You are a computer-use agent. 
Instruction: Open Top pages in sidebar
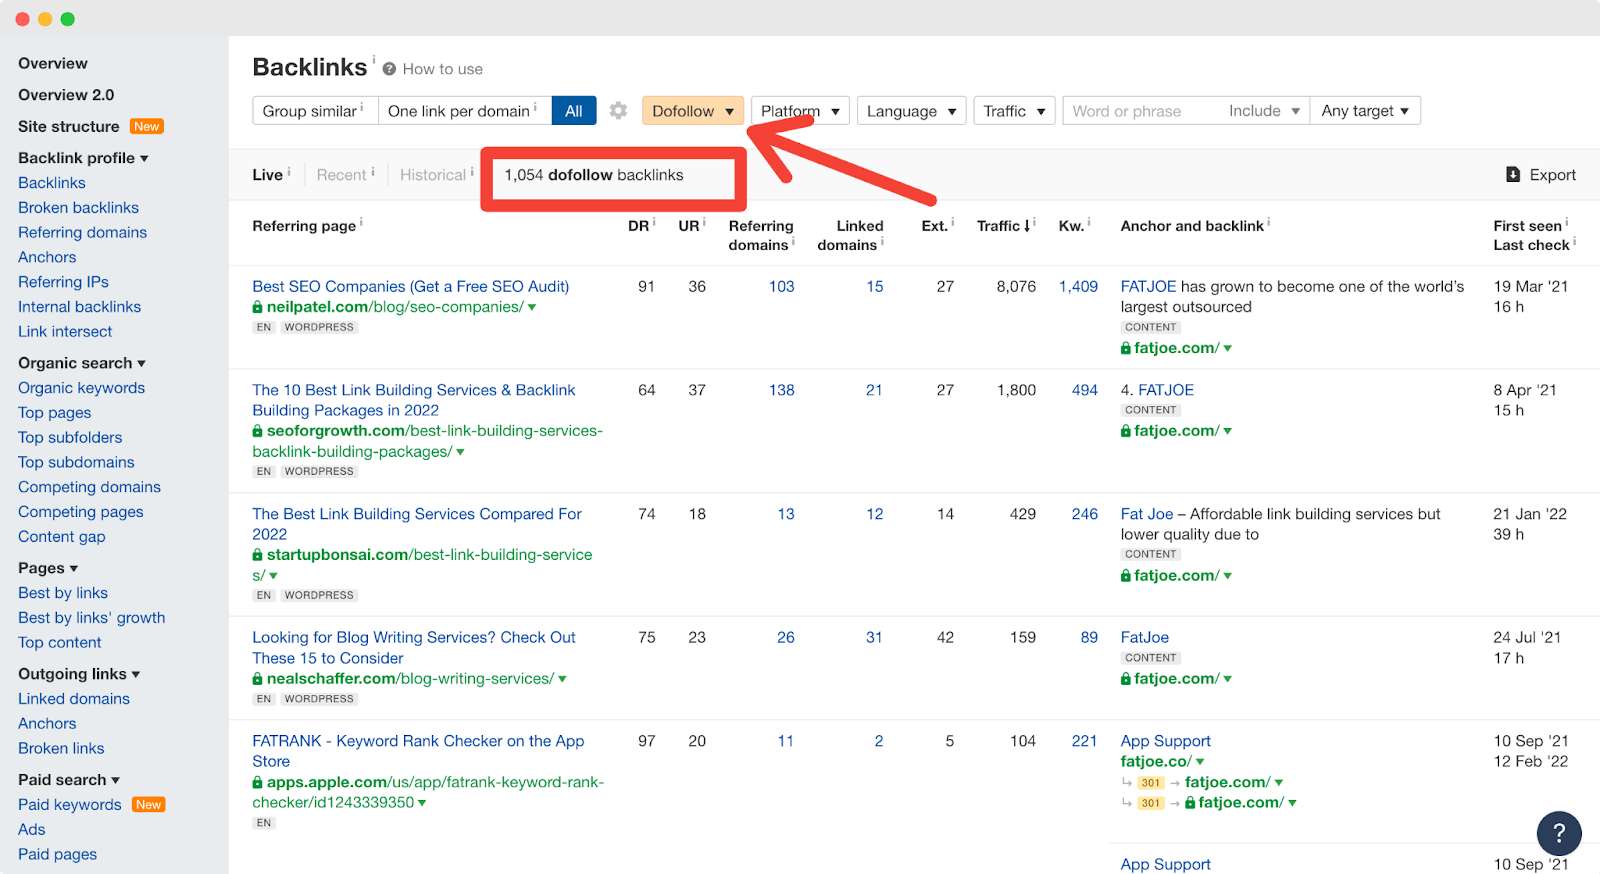coord(54,413)
